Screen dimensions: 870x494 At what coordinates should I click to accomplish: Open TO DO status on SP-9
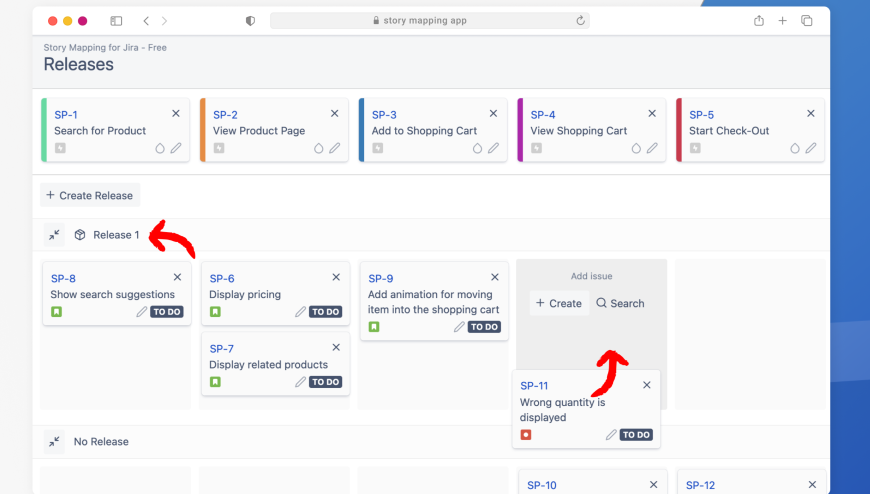(x=484, y=327)
